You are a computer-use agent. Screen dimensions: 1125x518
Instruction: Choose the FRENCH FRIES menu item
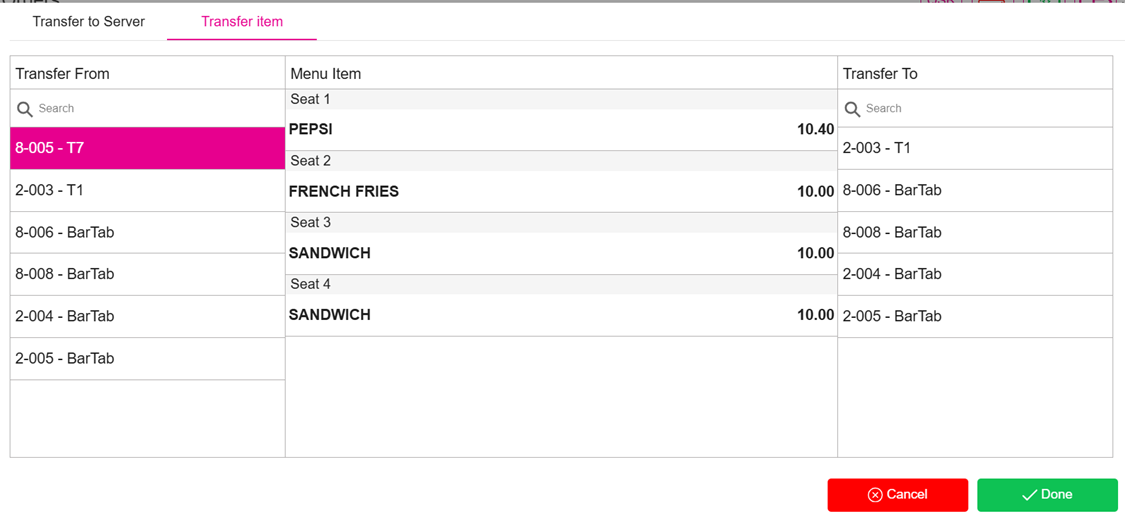coord(560,192)
